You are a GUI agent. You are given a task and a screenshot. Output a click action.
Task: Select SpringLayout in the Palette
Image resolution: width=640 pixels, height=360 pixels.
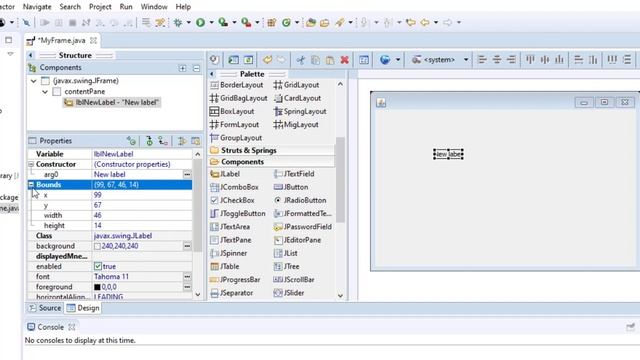300,111
